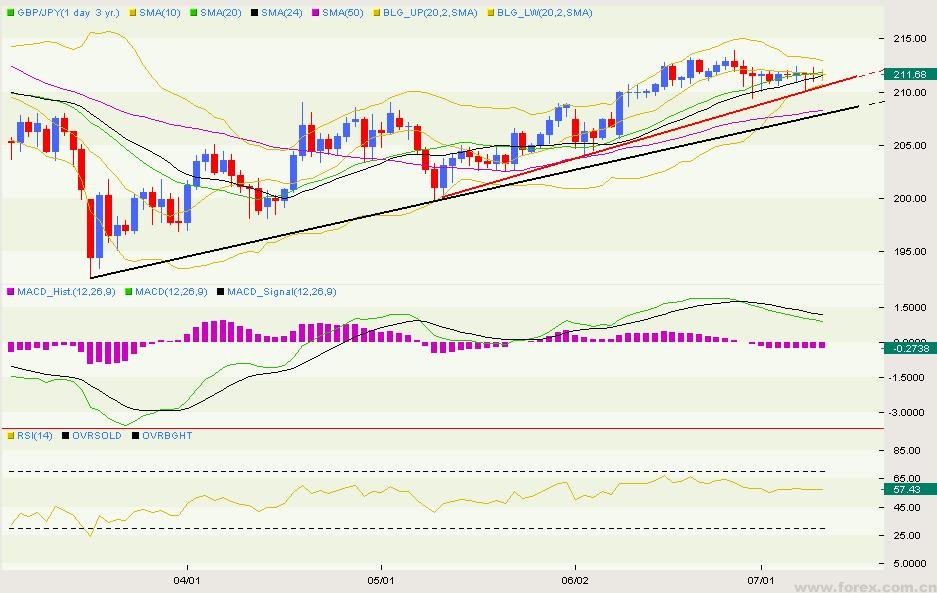Click the RSI(14) legend entry
The image size is (937, 593).
34,435
